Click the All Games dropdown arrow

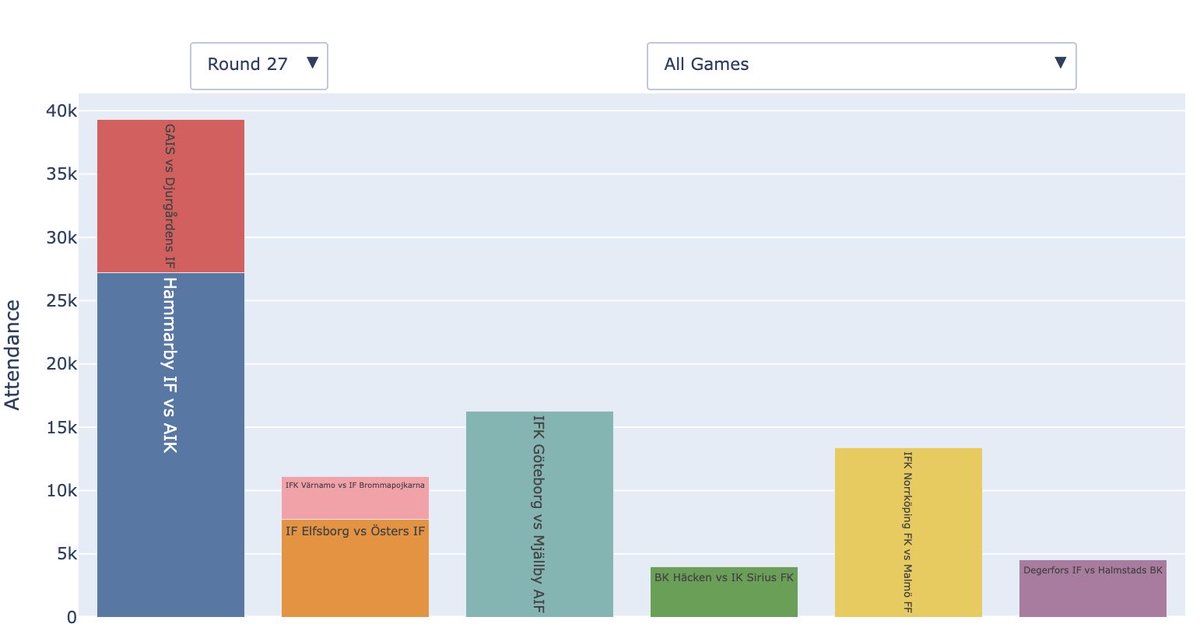[1059, 62]
